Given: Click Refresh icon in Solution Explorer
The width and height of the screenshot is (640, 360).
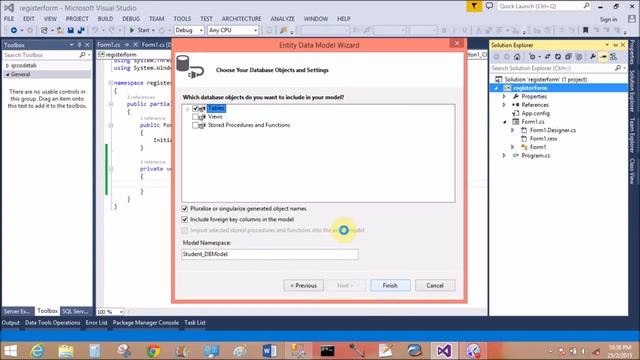Looking at the screenshot, I should pos(558,57).
